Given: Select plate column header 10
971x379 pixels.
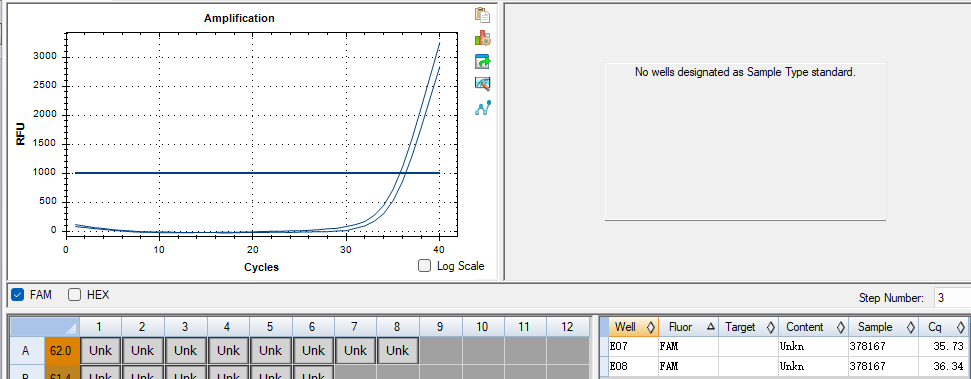Looking at the screenshot, I should (483, 326).
